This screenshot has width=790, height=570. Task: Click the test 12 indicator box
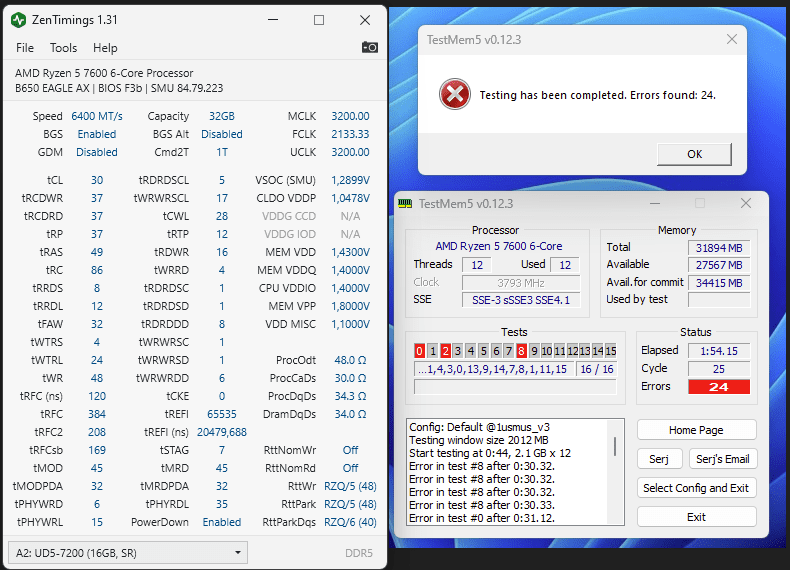572,351
